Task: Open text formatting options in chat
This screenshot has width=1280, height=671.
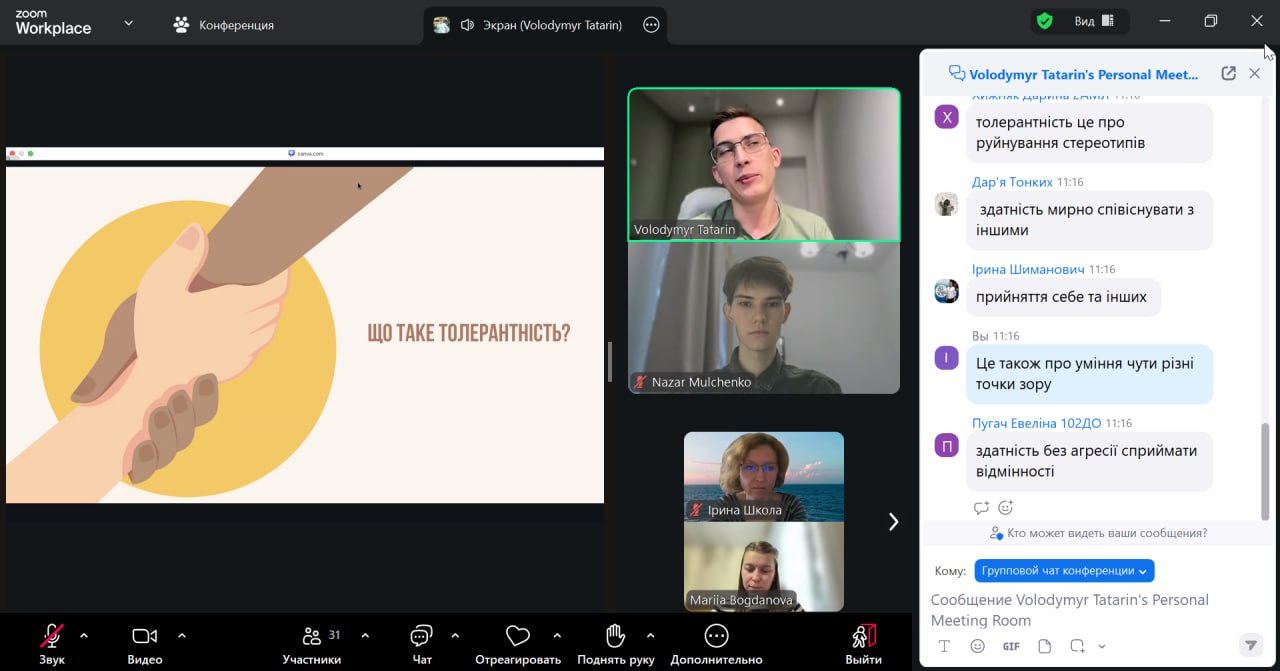Action: [943, 646]
